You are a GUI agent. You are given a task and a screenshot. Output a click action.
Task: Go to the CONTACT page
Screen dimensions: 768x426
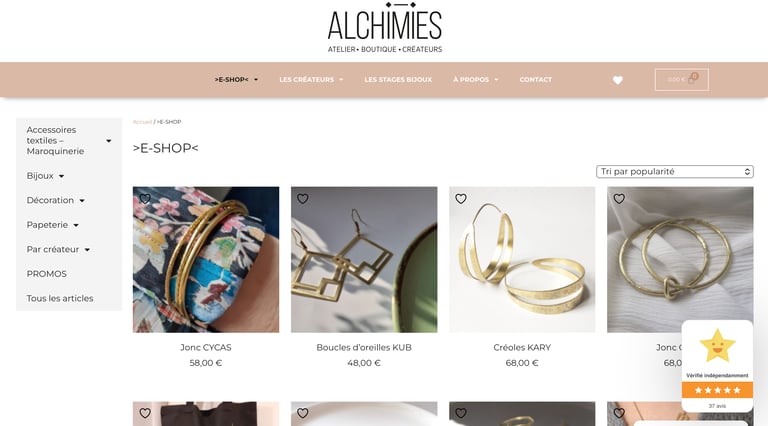[536, 80]
